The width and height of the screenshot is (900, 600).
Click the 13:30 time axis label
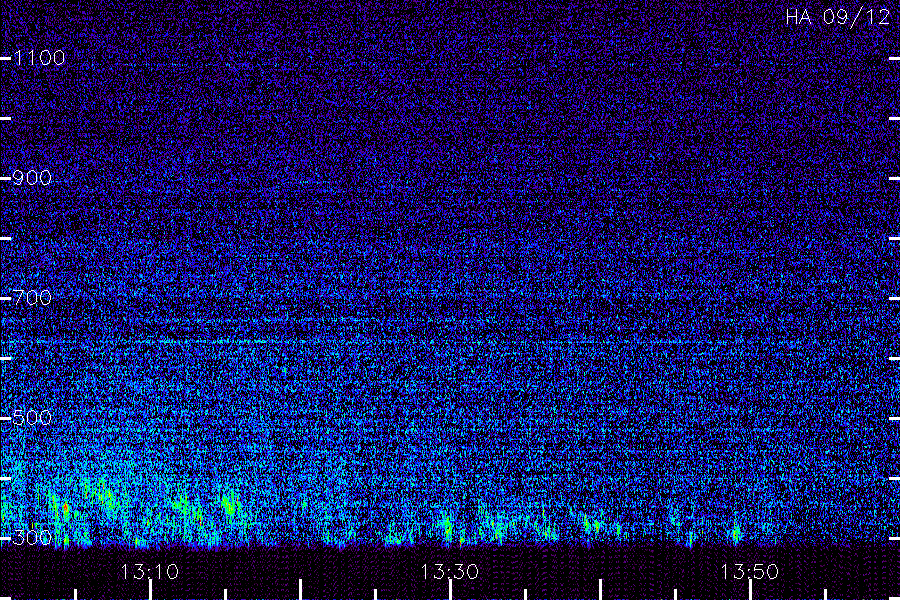(449, 572)
